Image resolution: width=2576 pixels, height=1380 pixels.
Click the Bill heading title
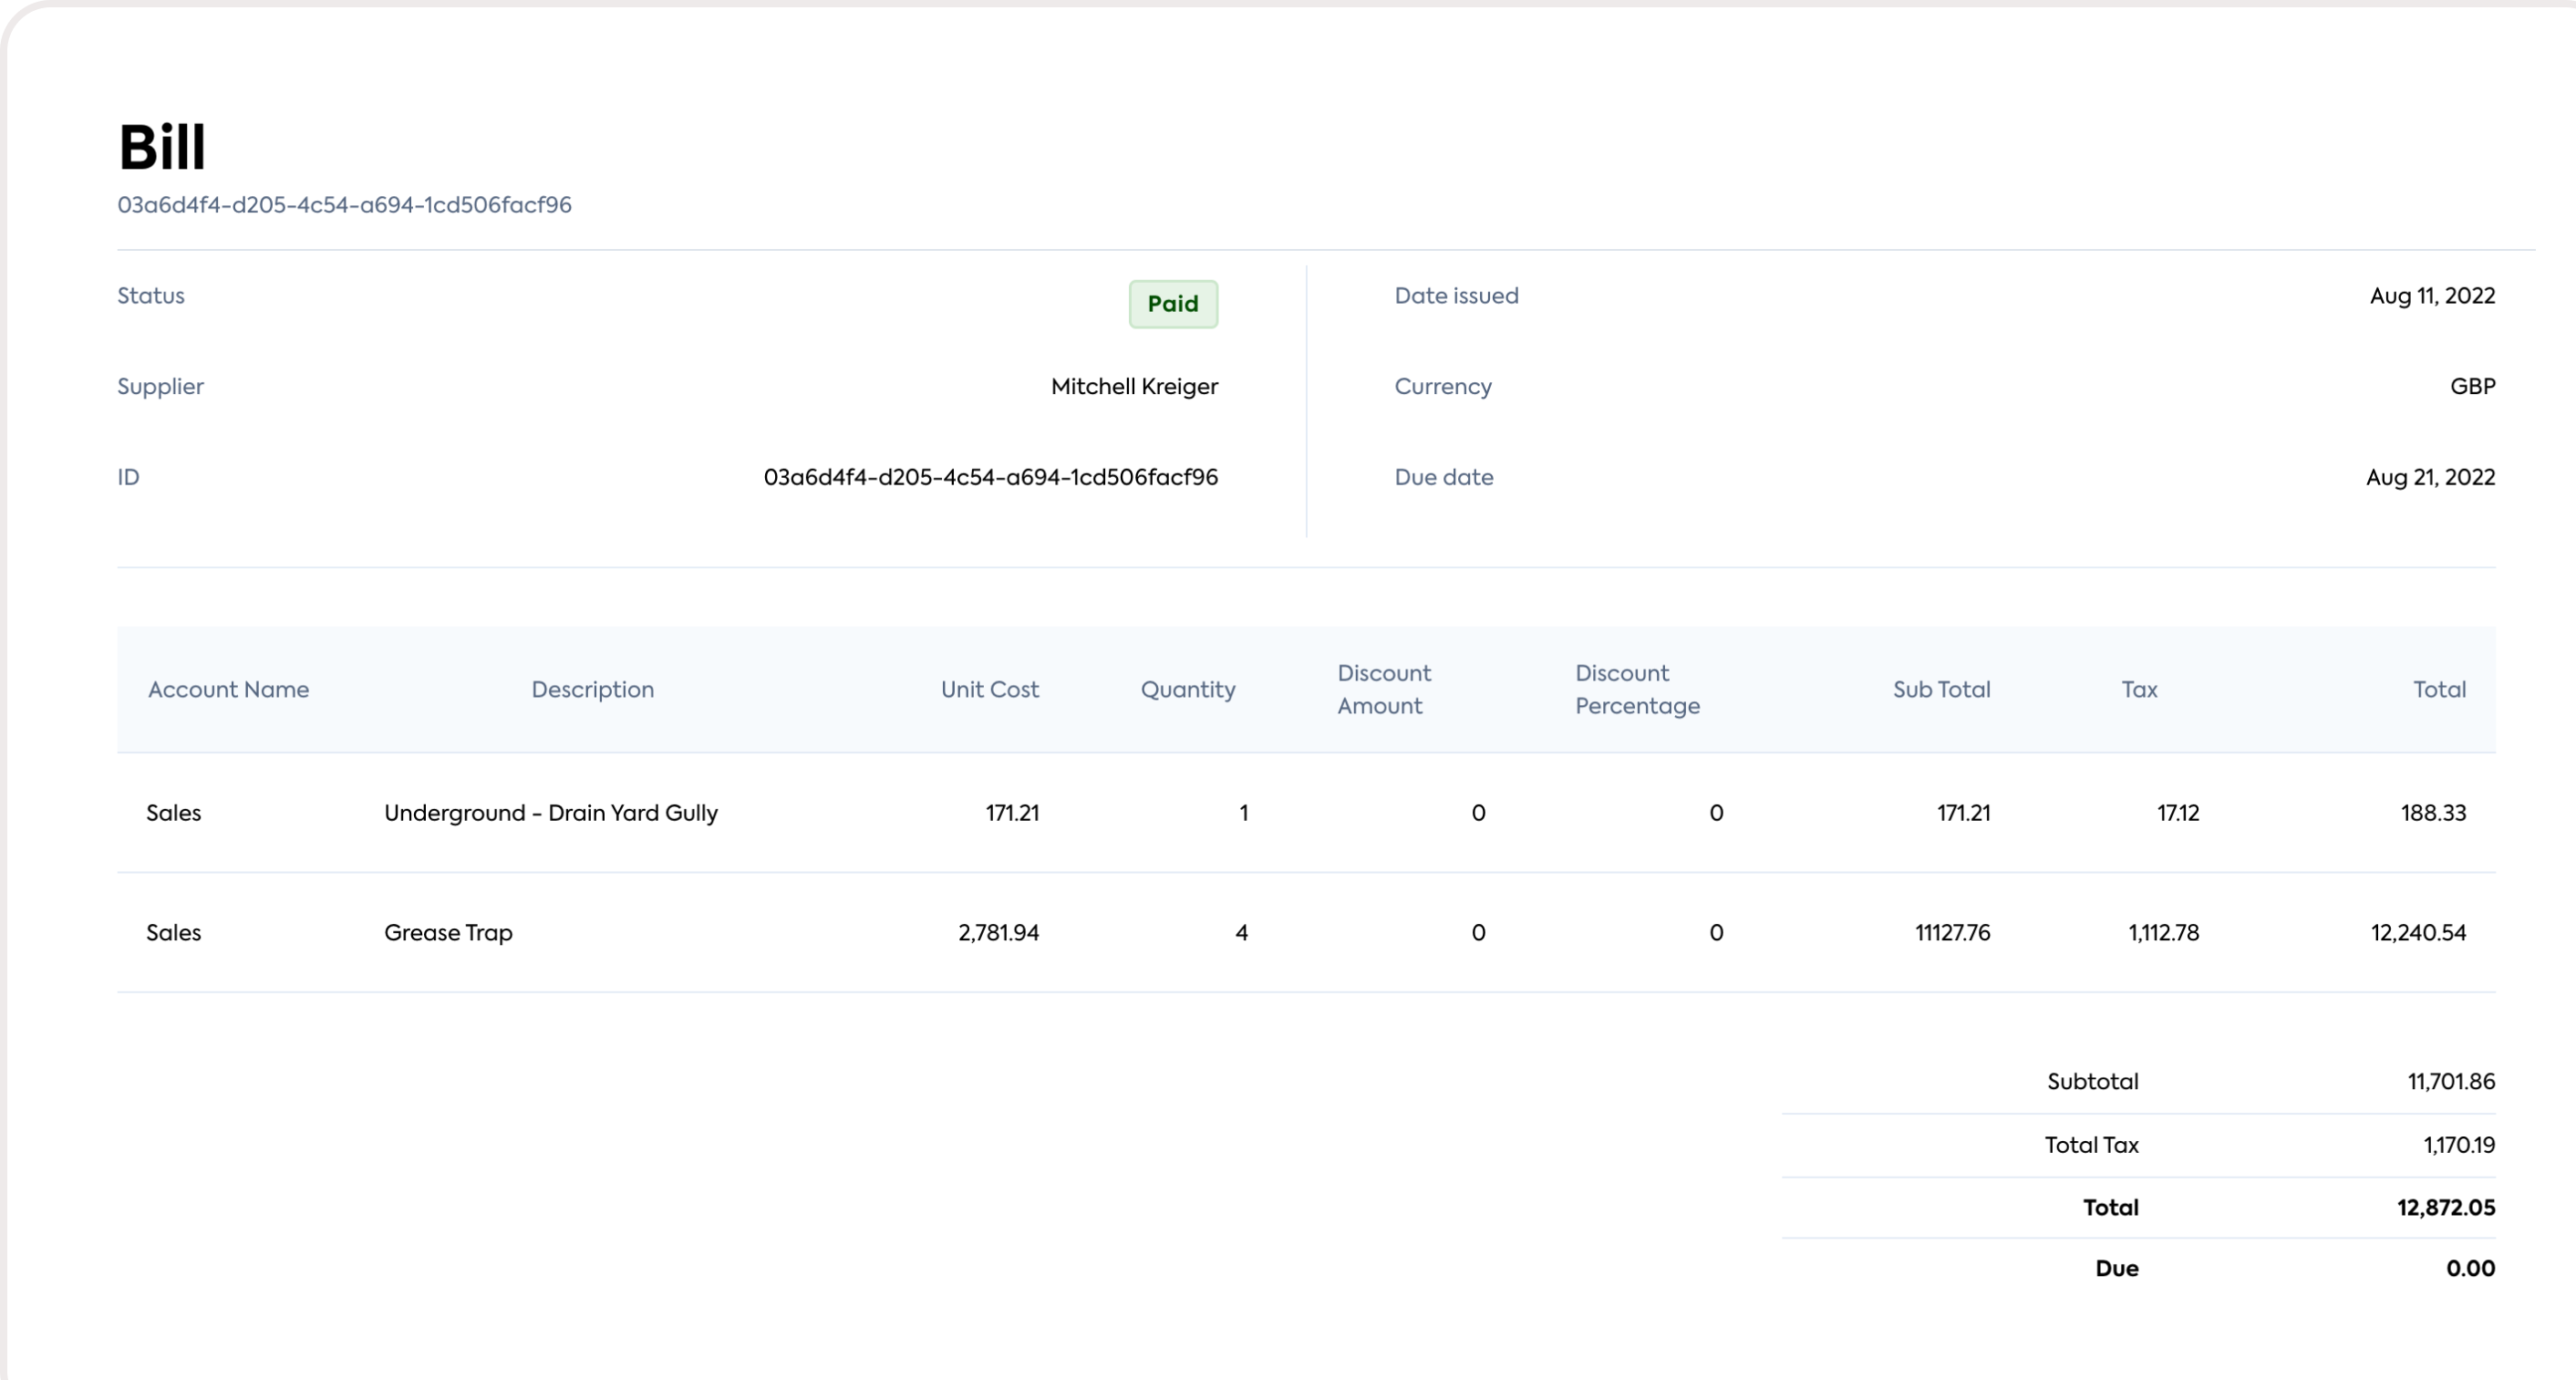tap(162, 148)
